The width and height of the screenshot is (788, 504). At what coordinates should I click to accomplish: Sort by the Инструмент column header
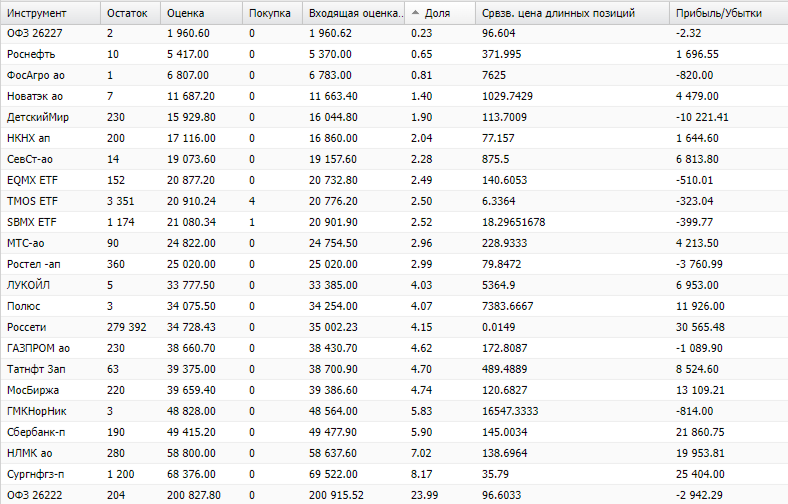[50, 13]
